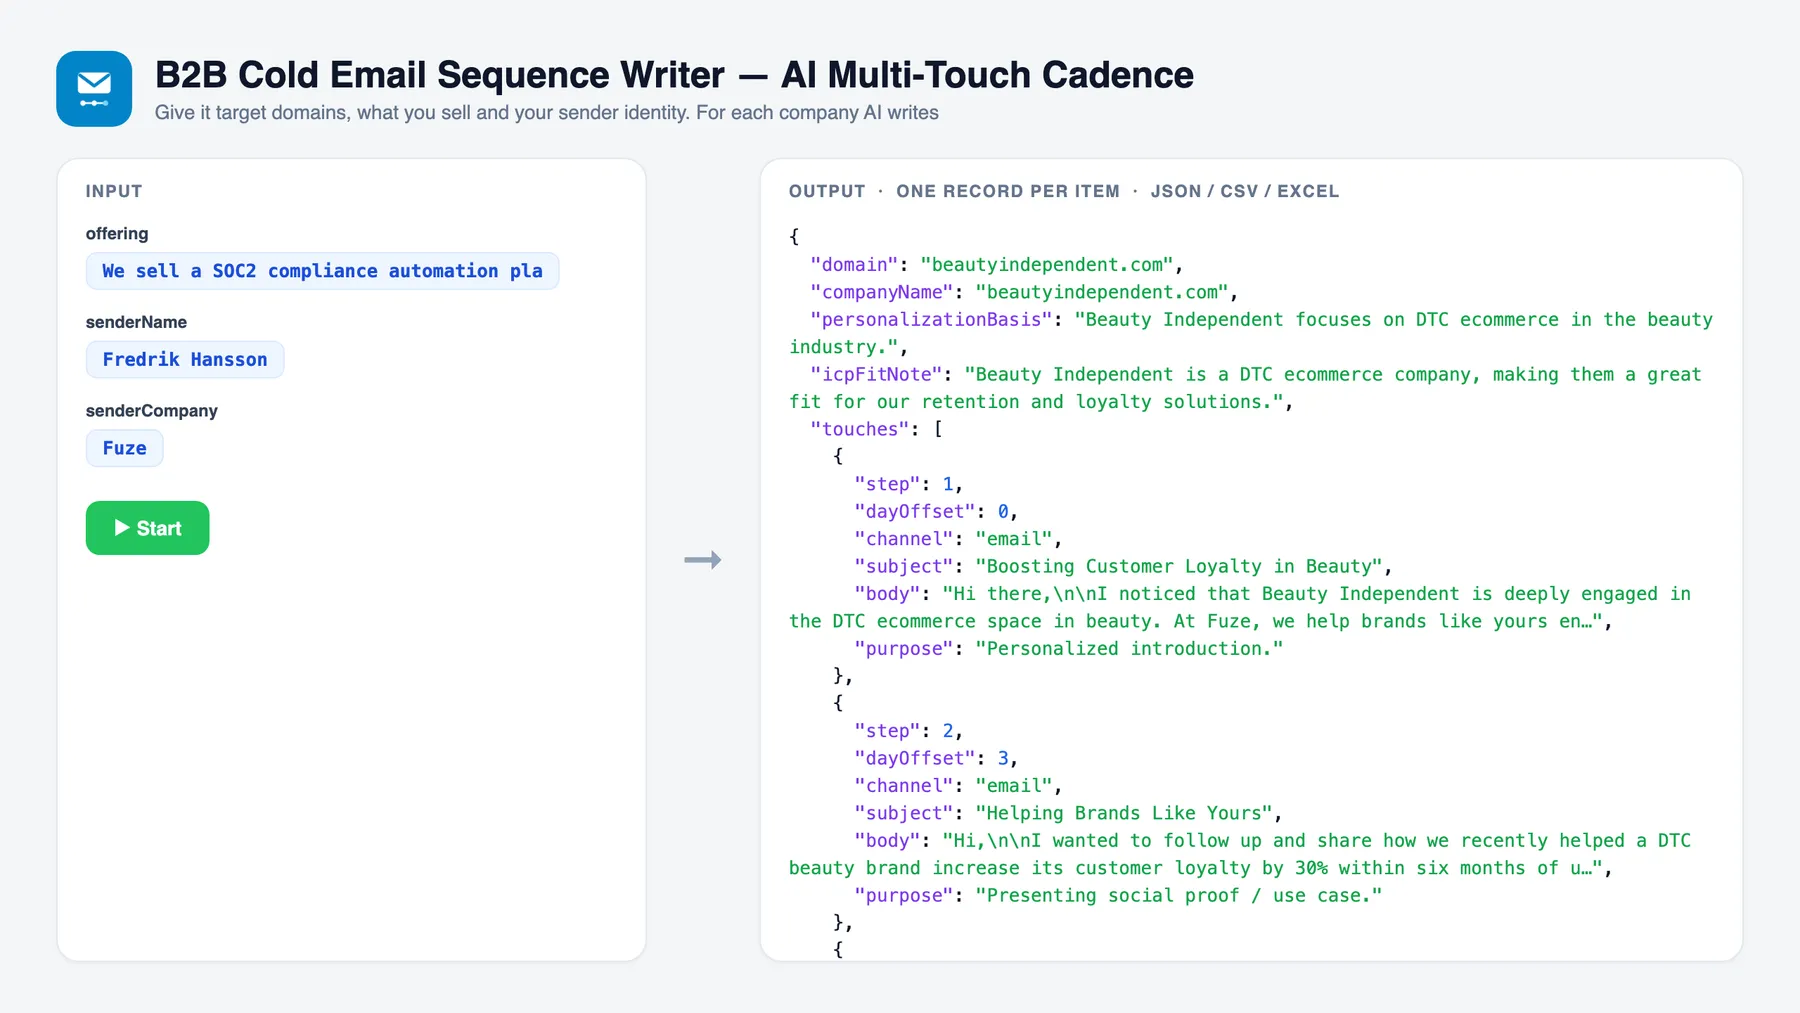
Task: Click purpose value 'Presenting social proof / use case.'
Action: (x=1179, y=896)
